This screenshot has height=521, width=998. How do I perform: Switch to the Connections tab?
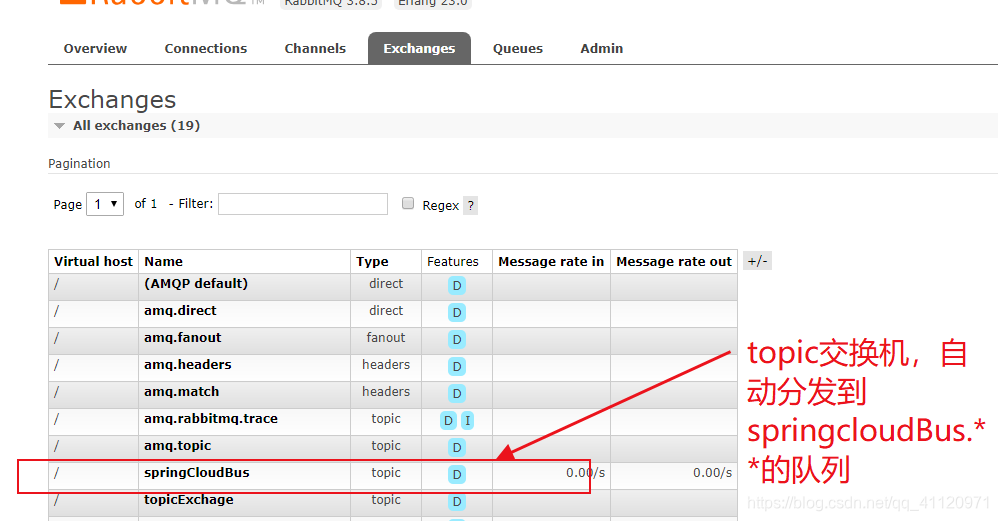point(206,48)
